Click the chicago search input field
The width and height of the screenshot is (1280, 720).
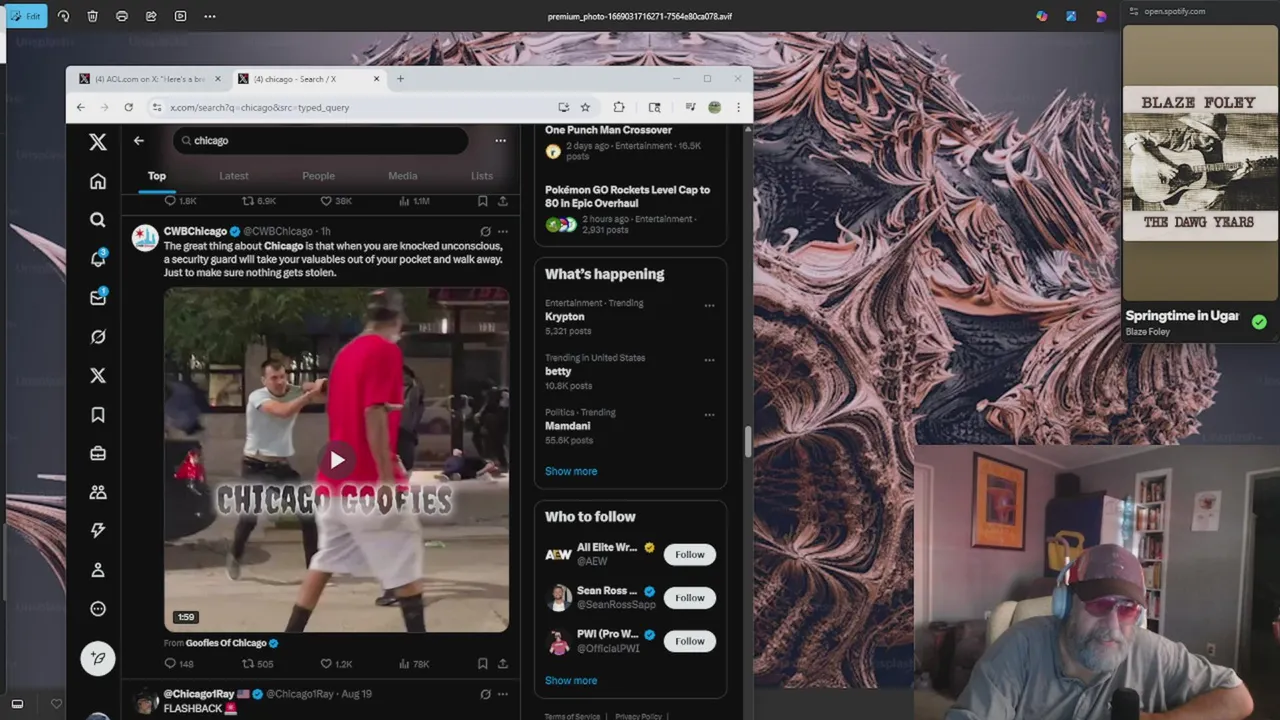point(320,140)
